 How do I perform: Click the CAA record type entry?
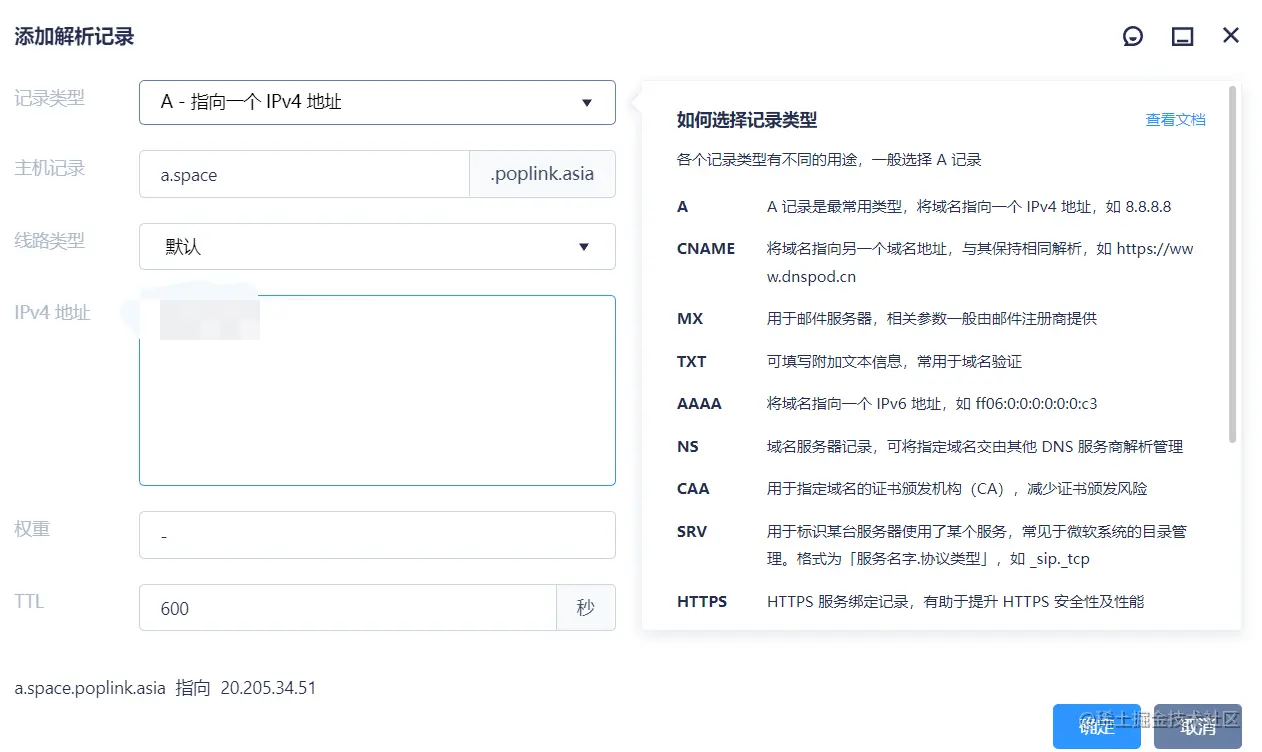(693, 489)
